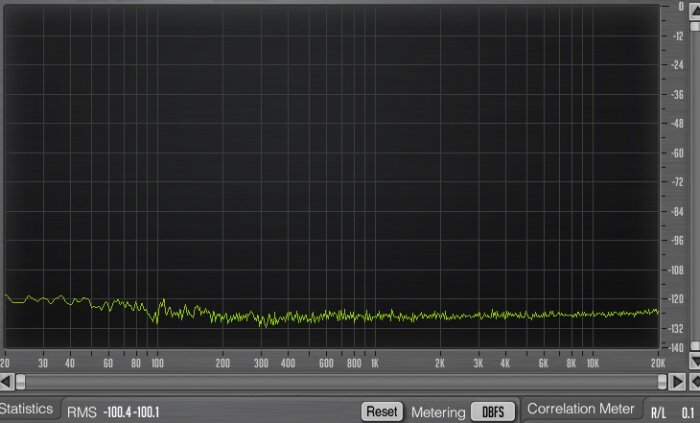Click the 2K frequency axis label
This screenshot has width=700, height=423.
click(x=440, y=363)
